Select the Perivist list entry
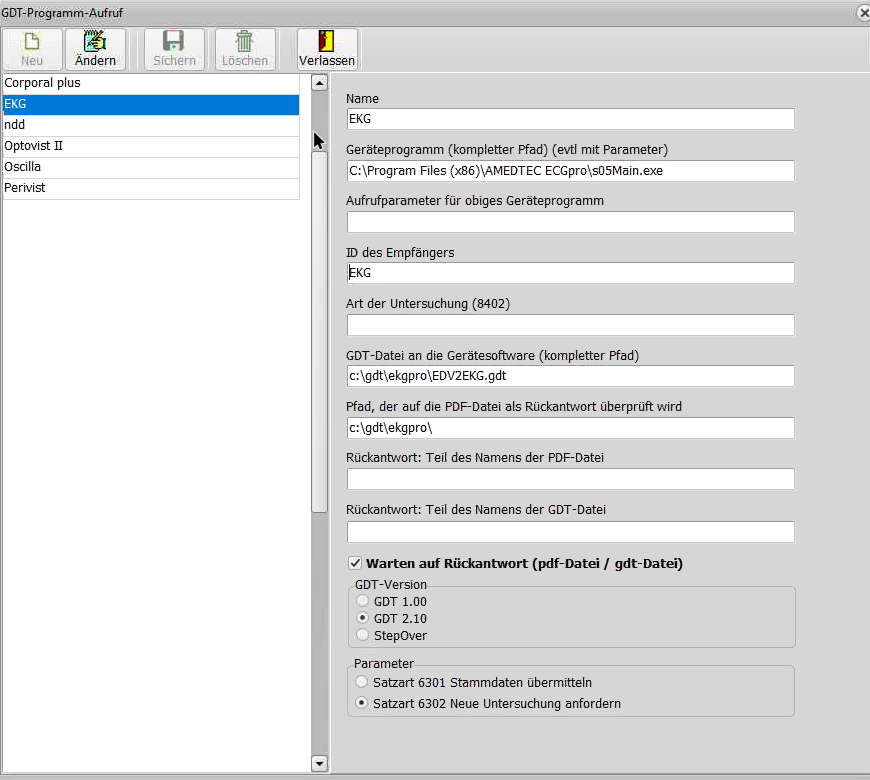 click(150, 188)
